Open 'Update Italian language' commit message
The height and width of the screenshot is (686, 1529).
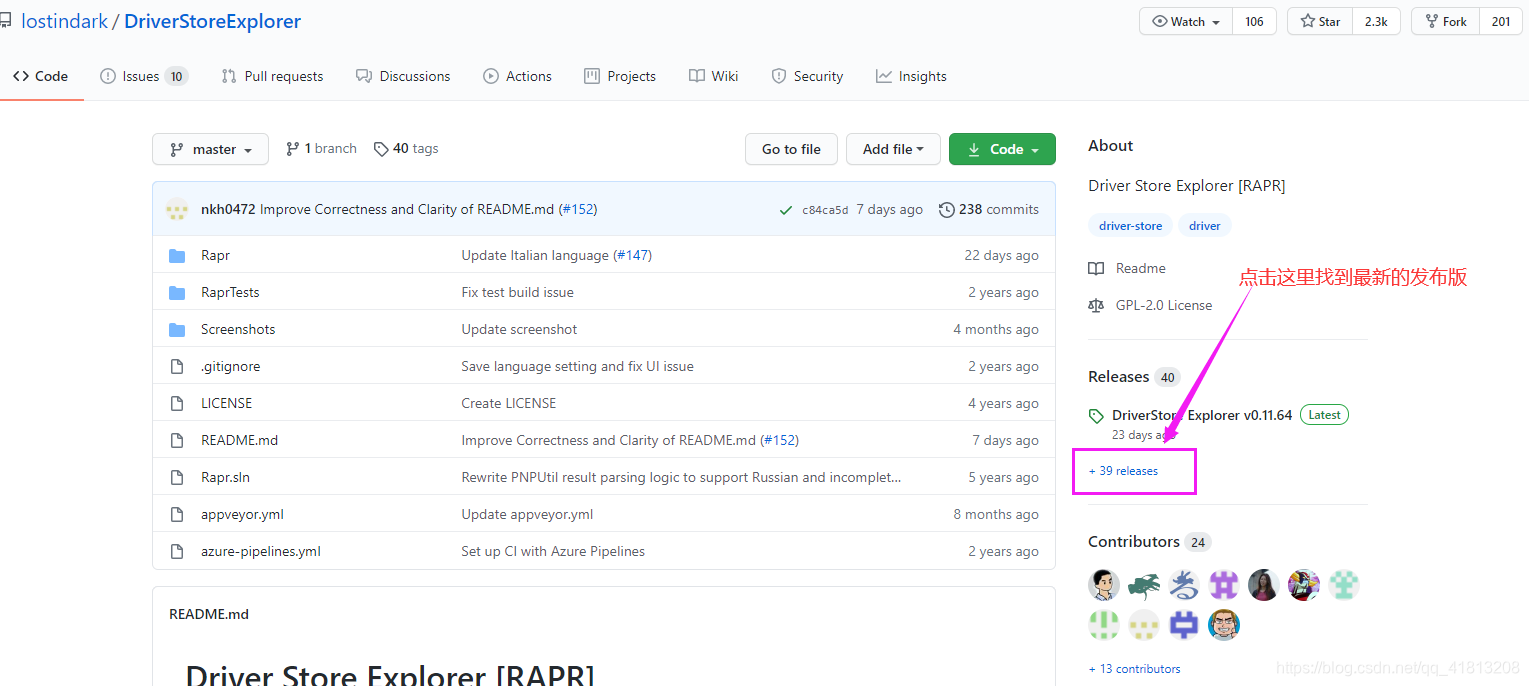(535, 255)
